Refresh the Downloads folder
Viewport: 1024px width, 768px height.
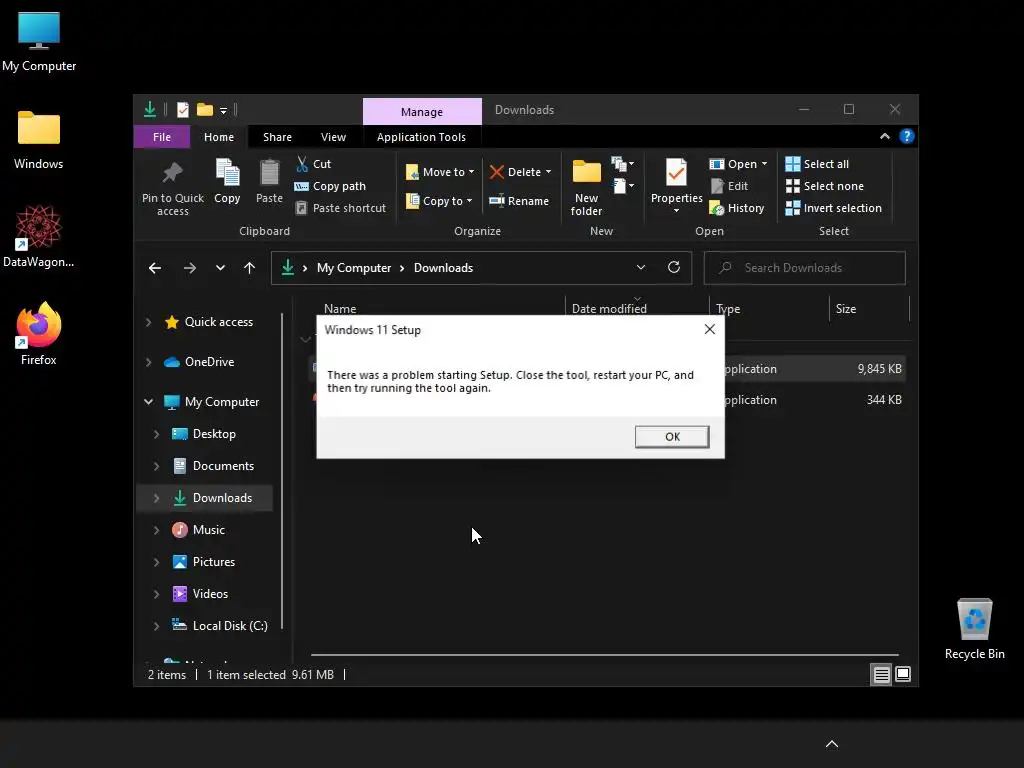(x=674, y=267)
